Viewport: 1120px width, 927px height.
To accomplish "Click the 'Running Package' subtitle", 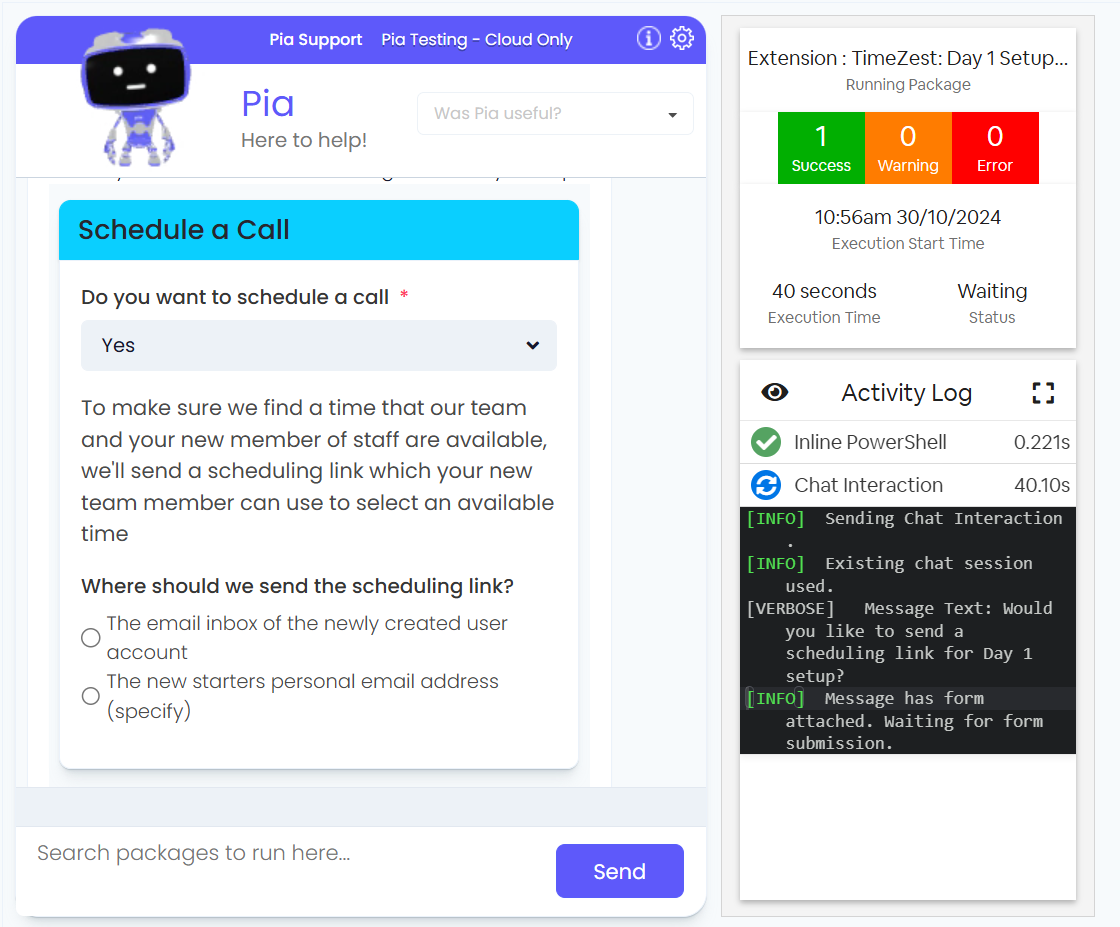I will point(908,85).
